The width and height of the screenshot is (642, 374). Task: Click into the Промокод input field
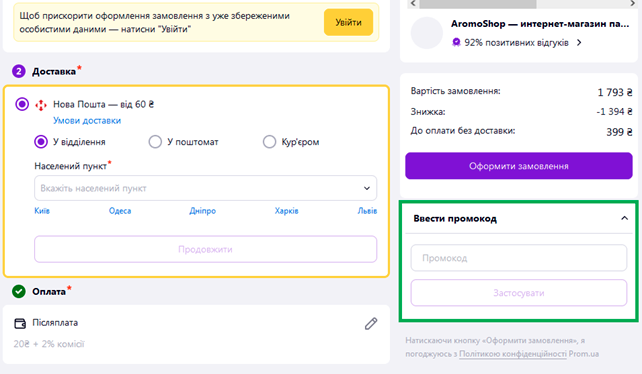pos(519,258)
